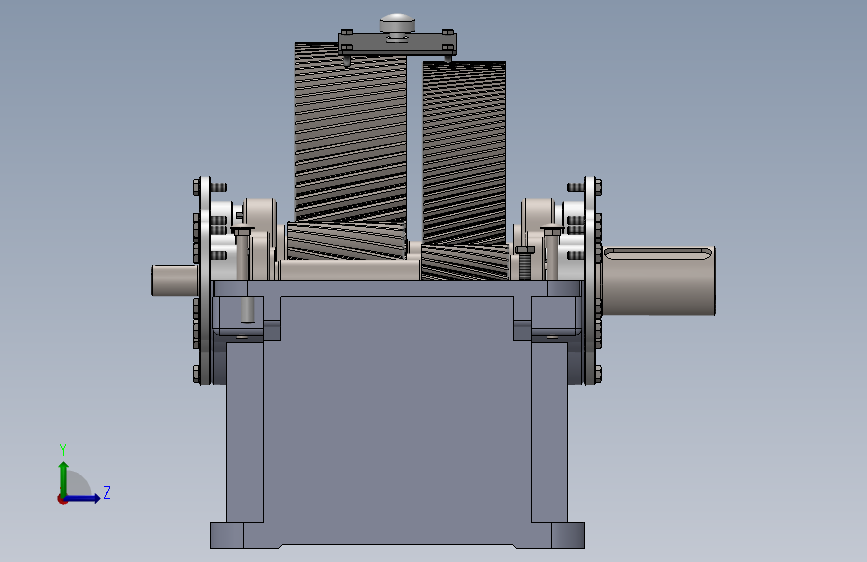Select the left mounting foot of the housing
This screenshot has height=562, width=867.
(x=227, y=535)
